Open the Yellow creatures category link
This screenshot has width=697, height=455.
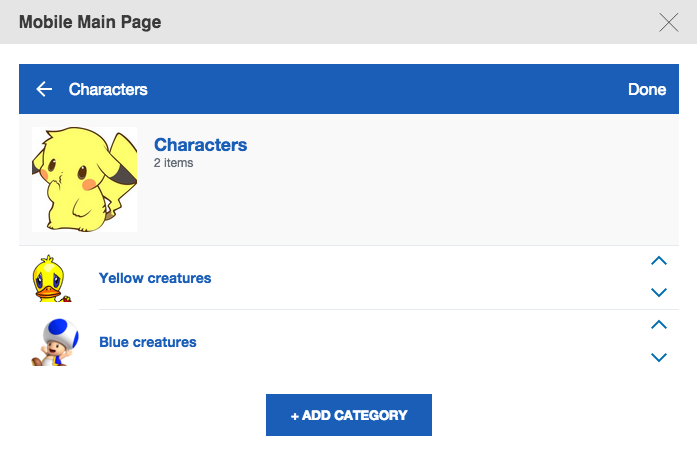pos(155,278)
